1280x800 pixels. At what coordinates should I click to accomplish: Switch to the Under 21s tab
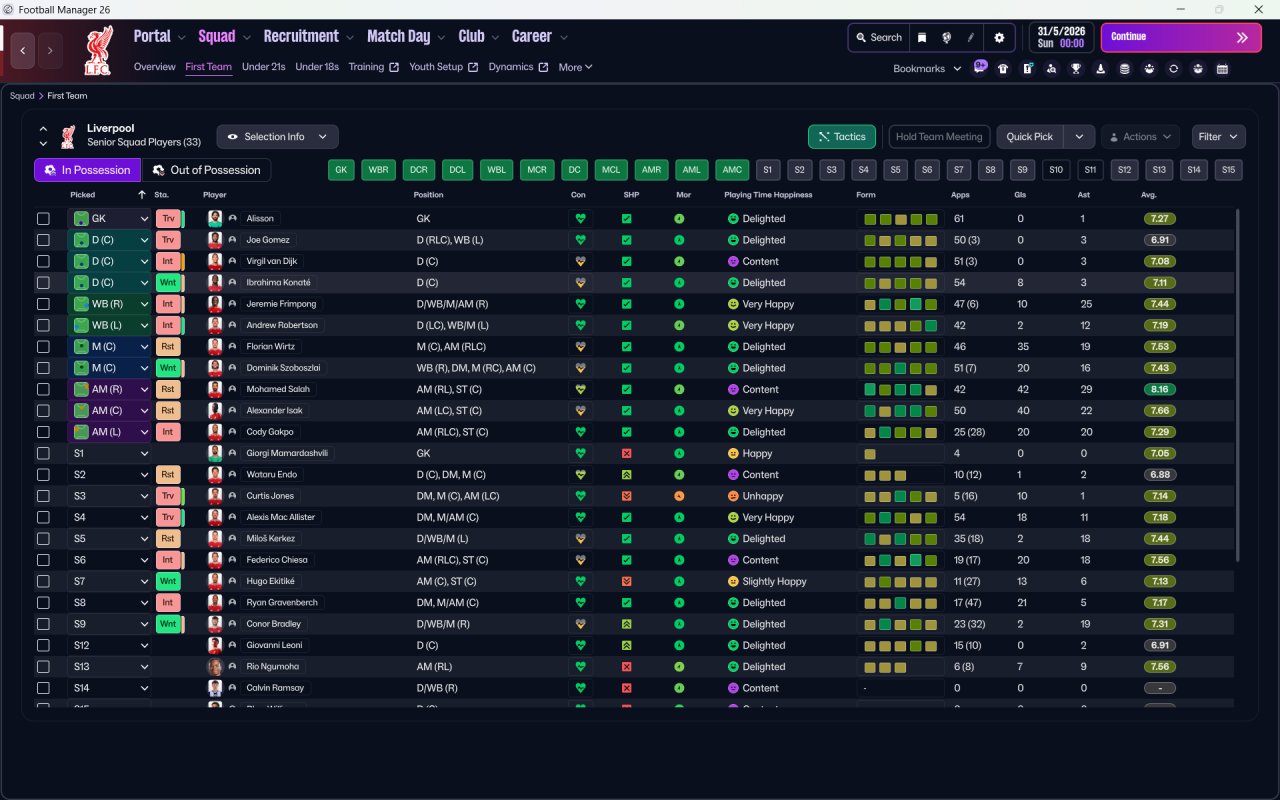tap(264, 67)
